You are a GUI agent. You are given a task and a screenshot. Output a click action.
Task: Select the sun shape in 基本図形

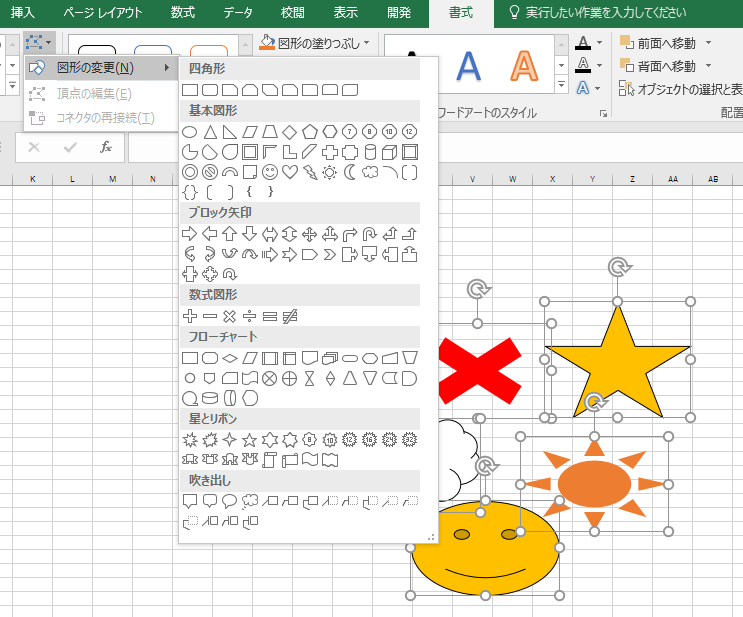pyautogui.click(x=329, y=172)
